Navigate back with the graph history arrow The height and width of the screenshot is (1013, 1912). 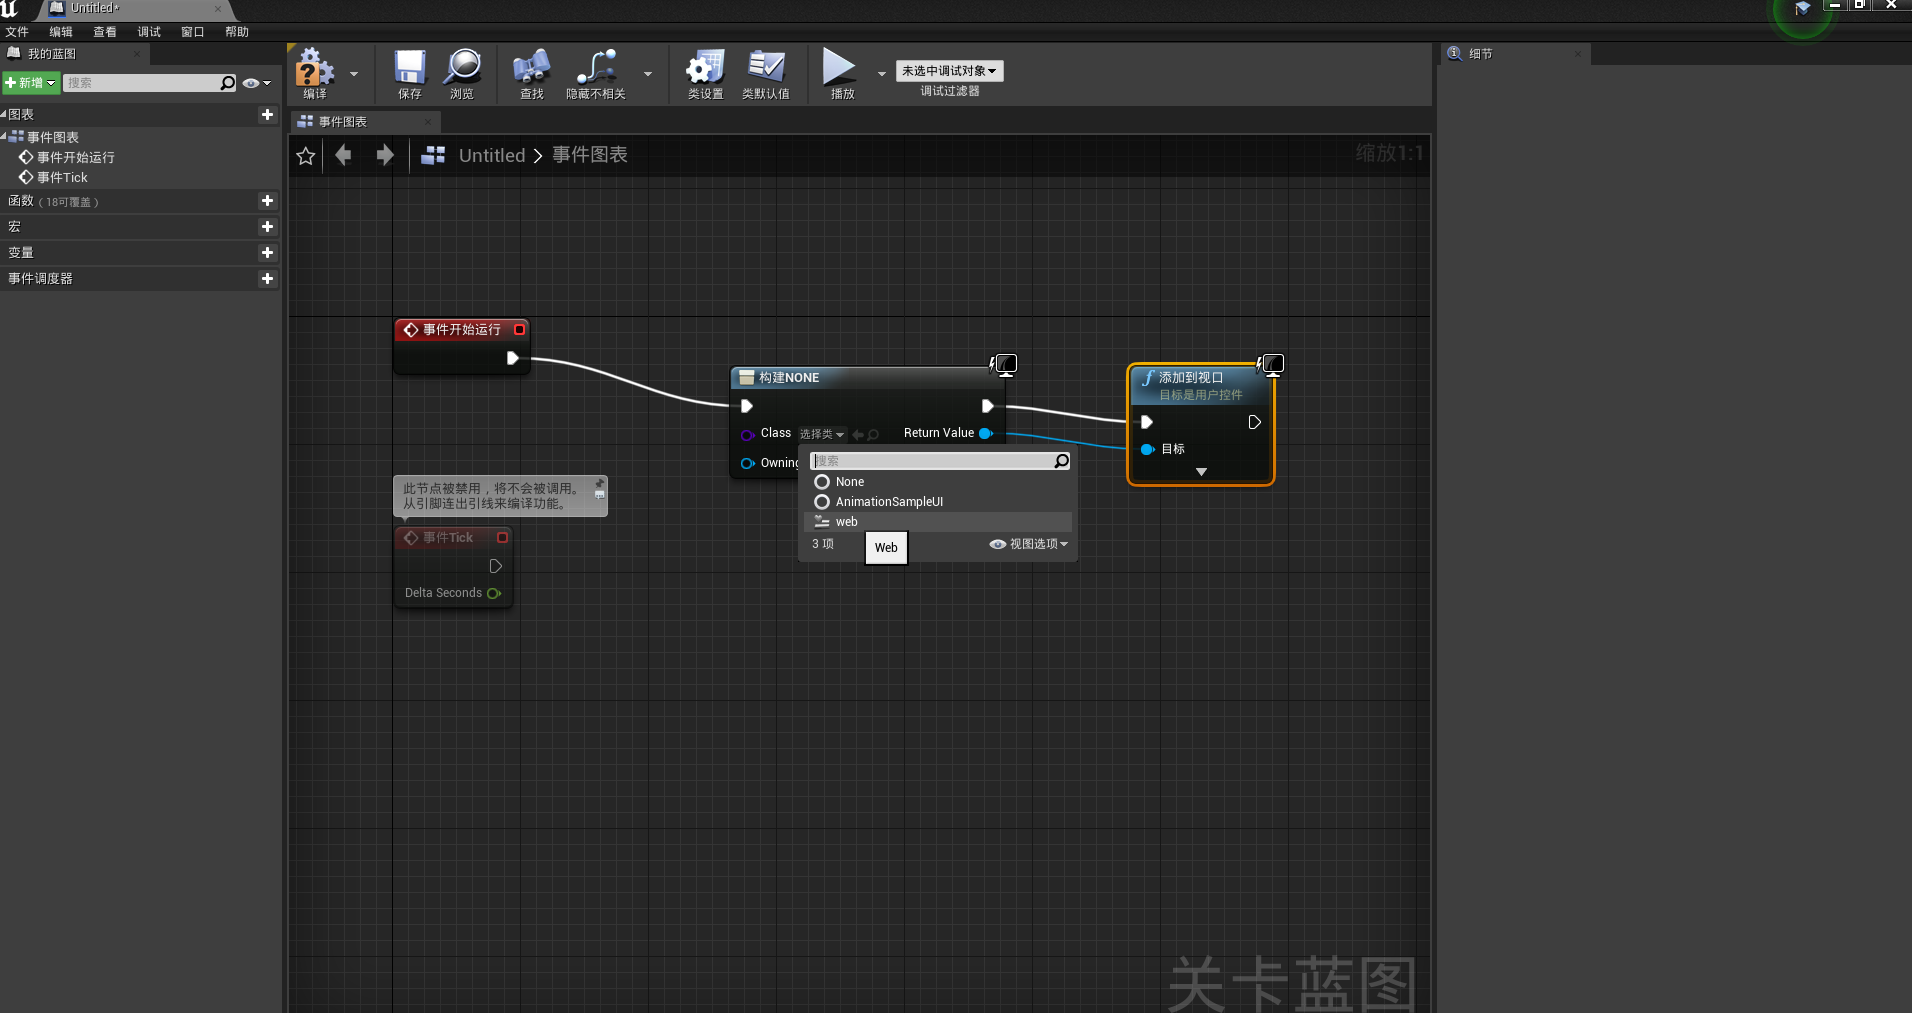tap(344, 155)
